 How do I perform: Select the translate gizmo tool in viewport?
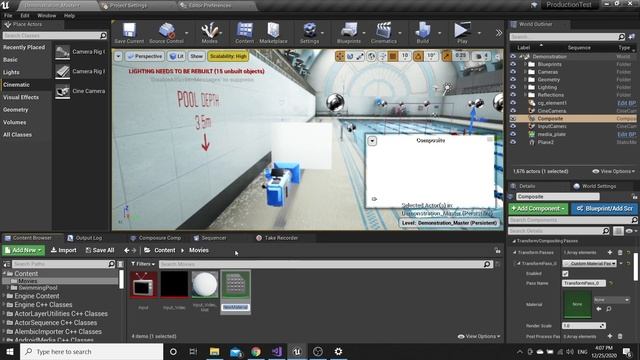340,56
